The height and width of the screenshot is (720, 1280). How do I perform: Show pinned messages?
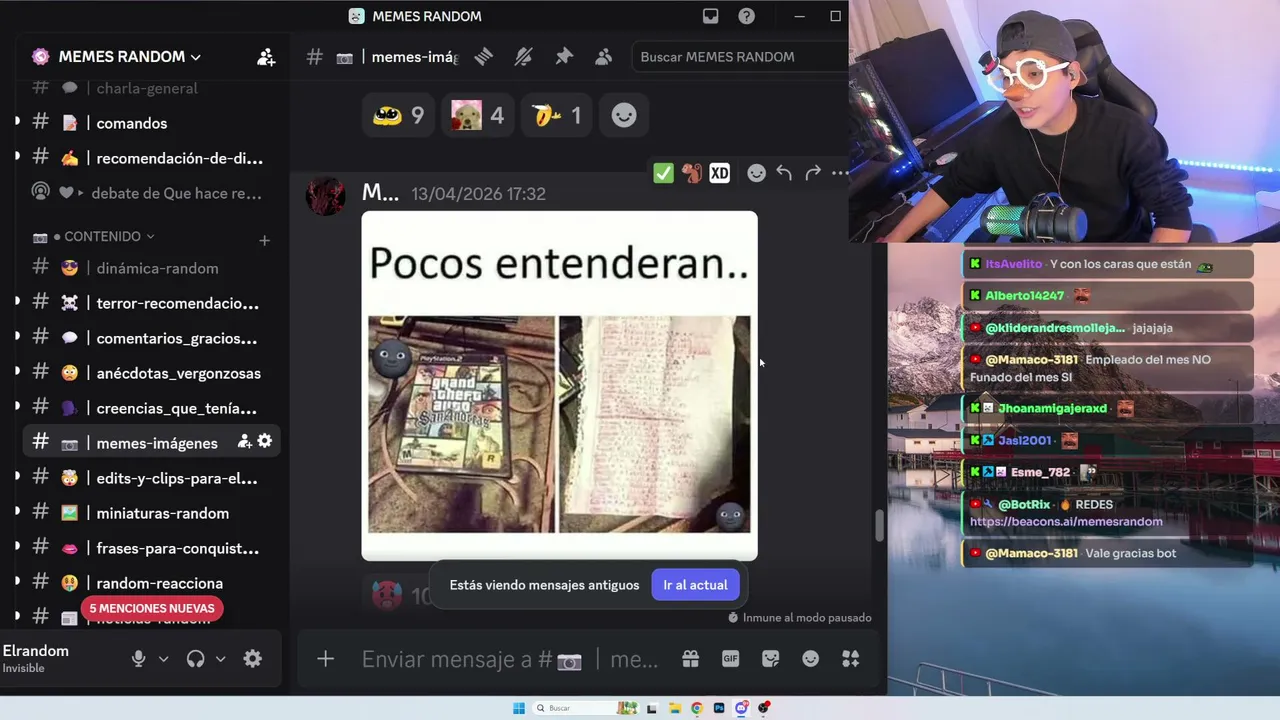pyautogui.click(x=564, y=57)
